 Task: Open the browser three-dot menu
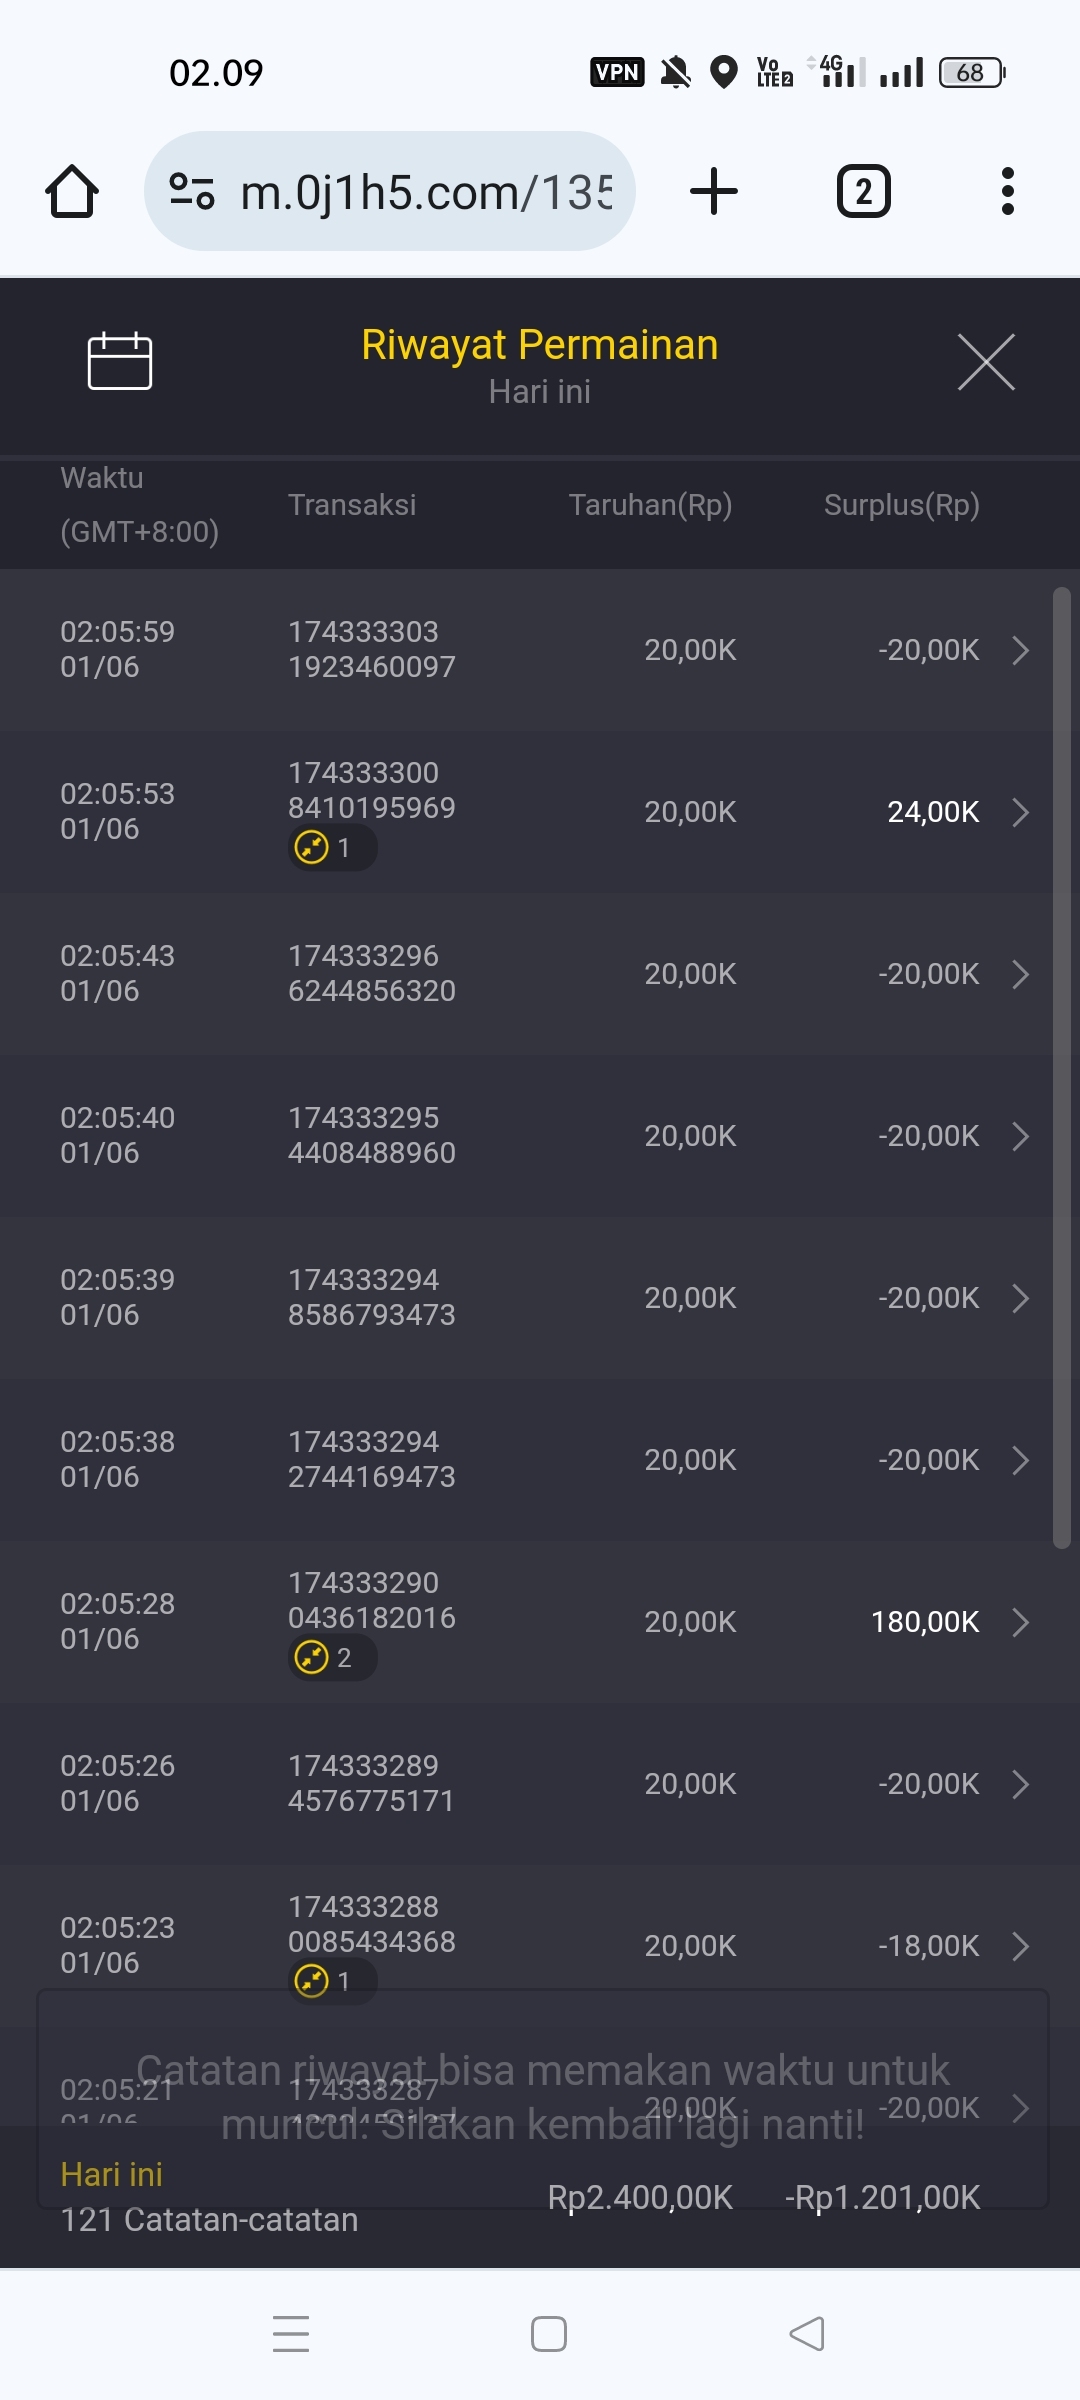(1007, 191)
